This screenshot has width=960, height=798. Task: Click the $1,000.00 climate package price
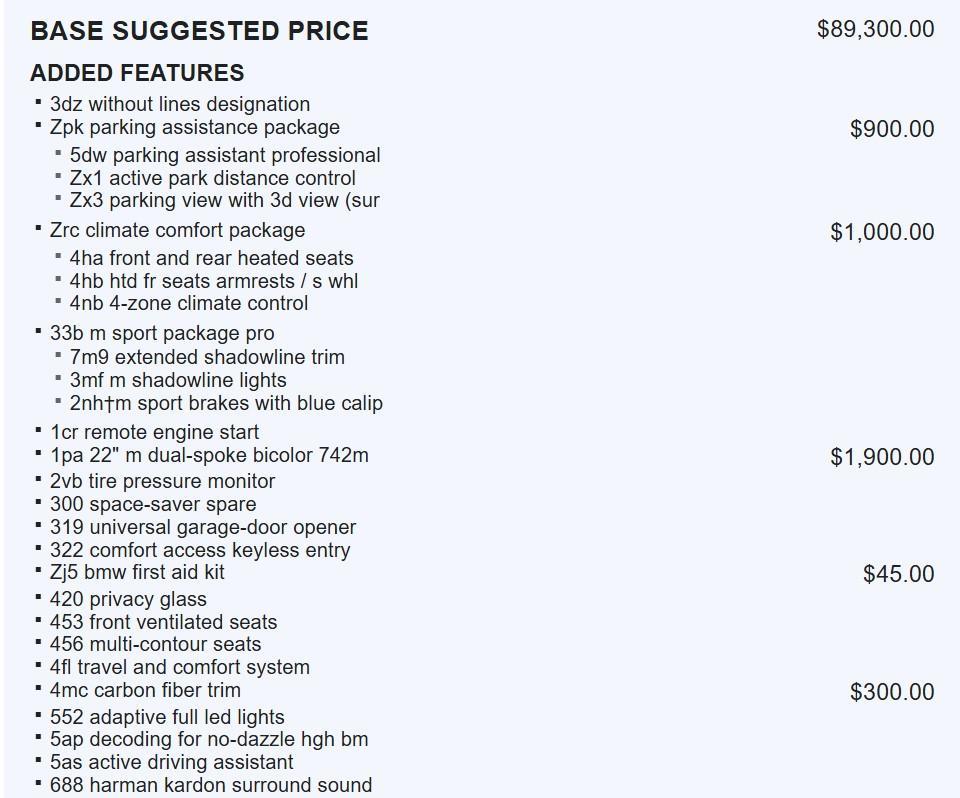click(881, 232)
